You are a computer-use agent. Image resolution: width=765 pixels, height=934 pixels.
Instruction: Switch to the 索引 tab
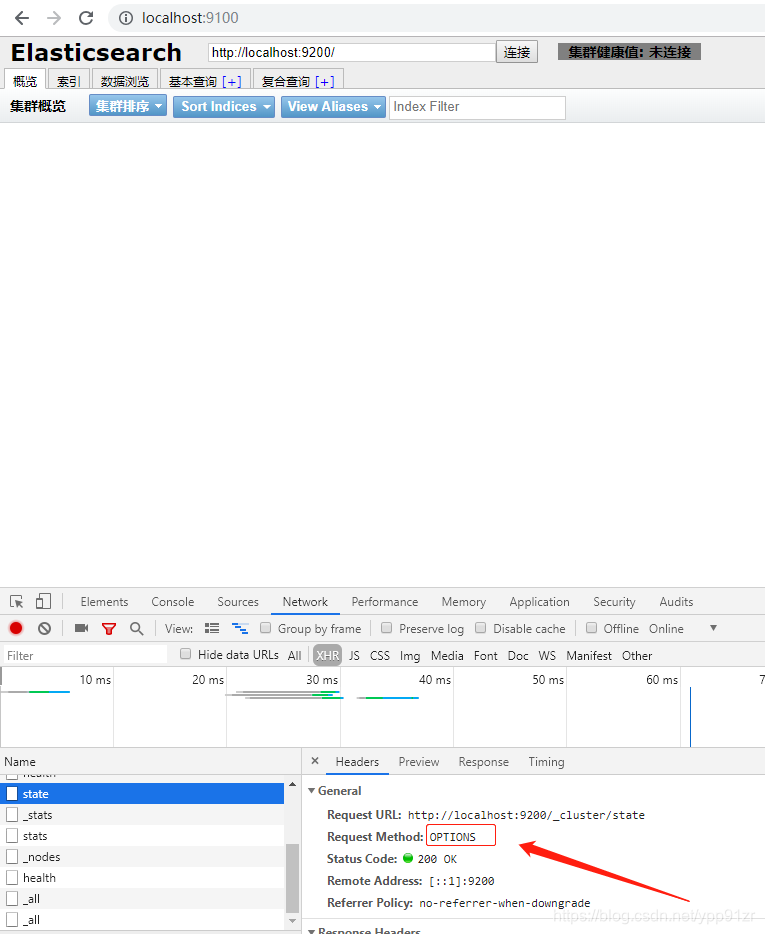click(x=69, y=81)
